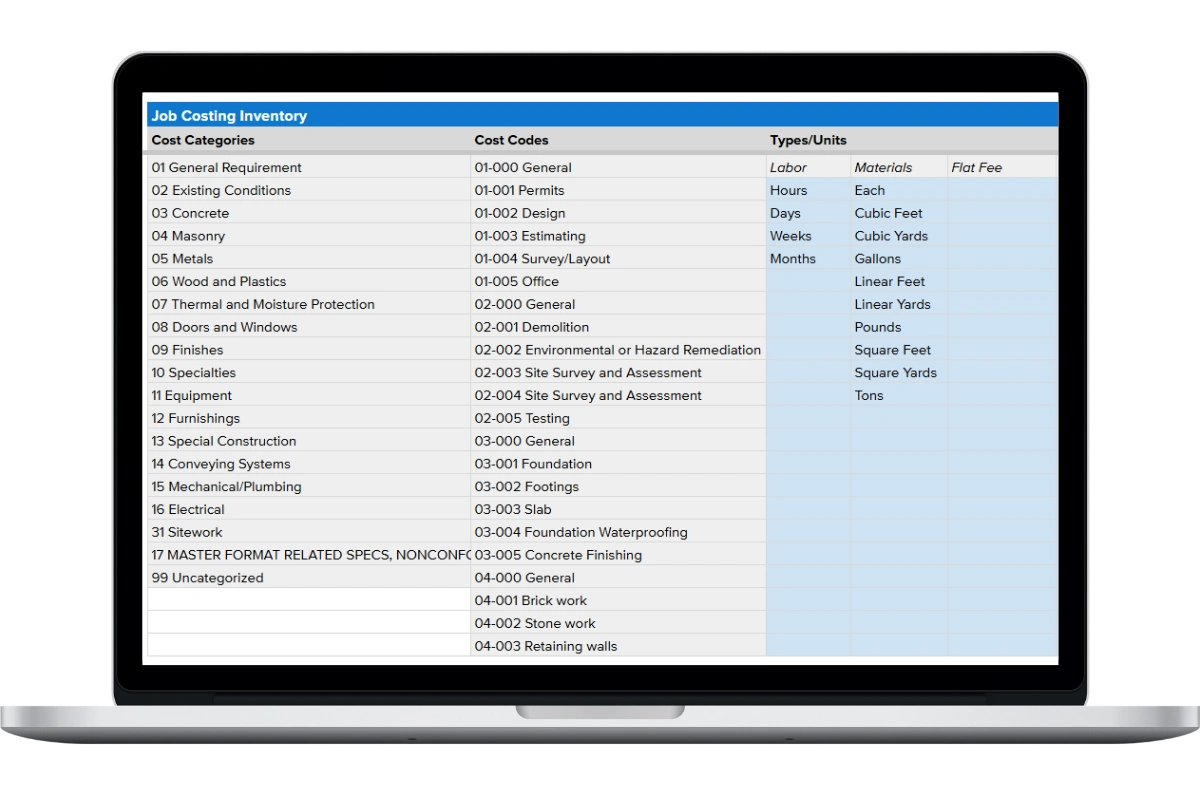Select the 06 Wood and Plastics cell
Screen dimensions: 1200x794
coord(308,281)
